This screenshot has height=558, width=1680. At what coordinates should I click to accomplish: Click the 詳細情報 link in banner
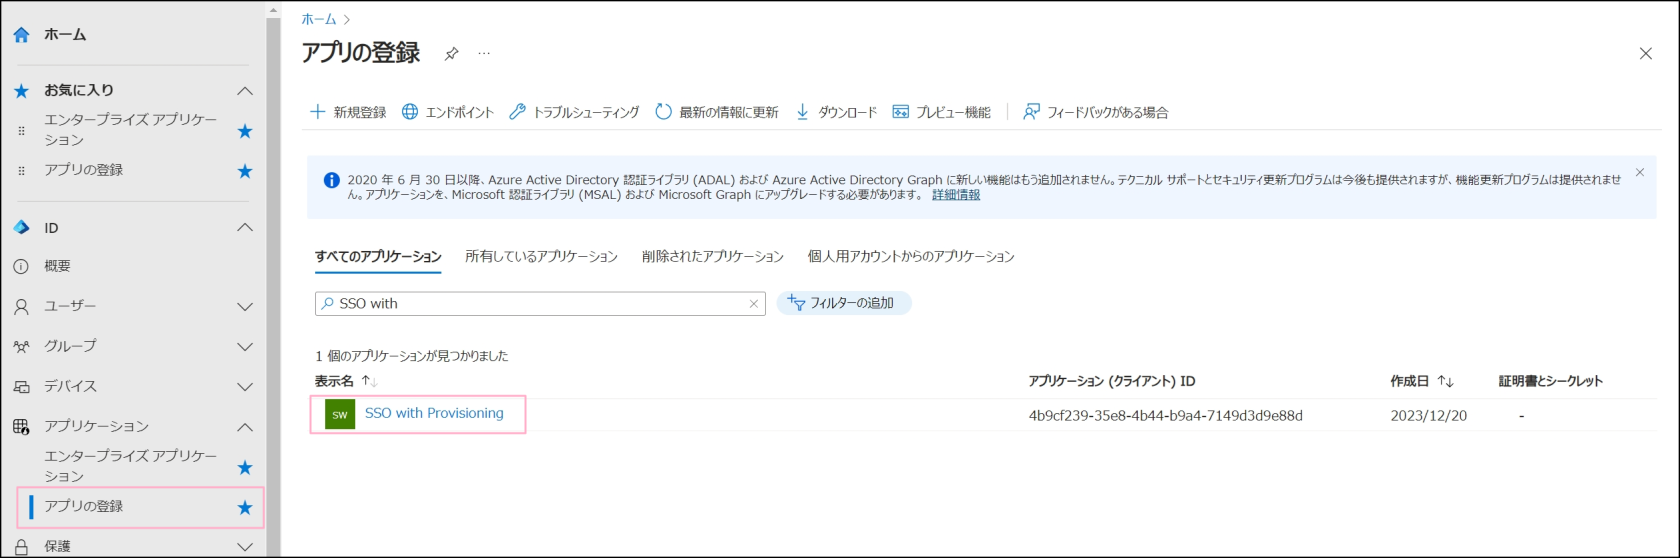tap(956, 195)
